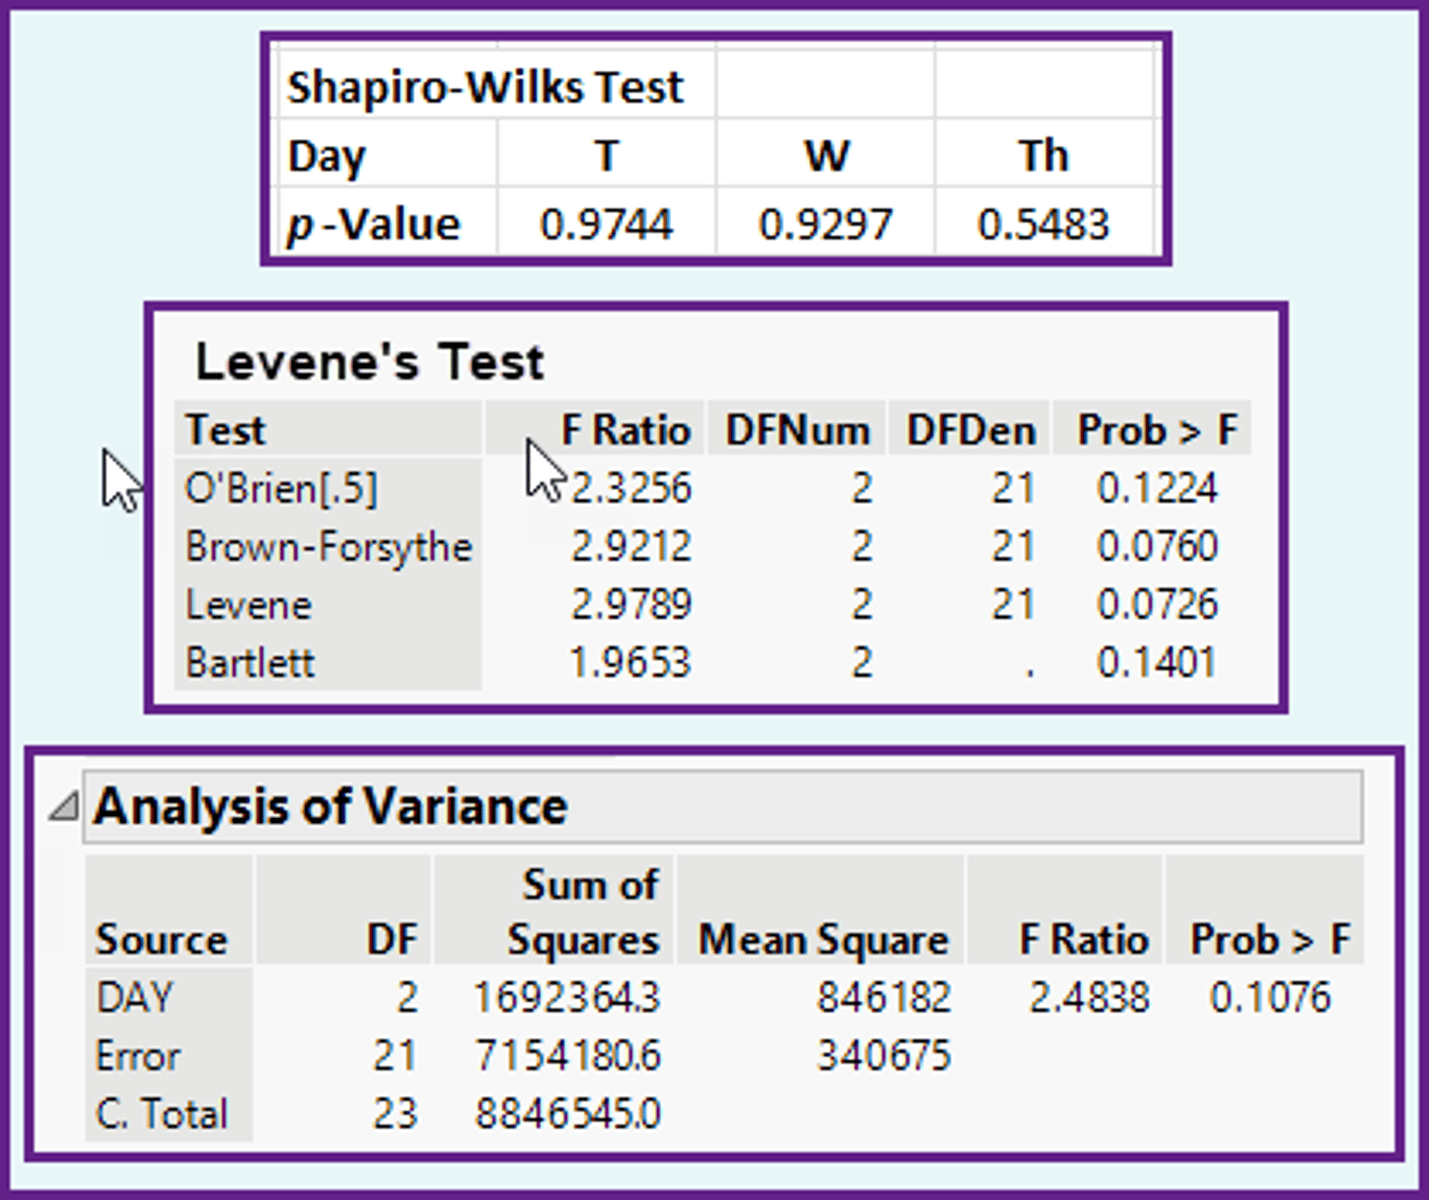
Task: Select the Brown-Forsythe test row label
Action: point(328,547)
